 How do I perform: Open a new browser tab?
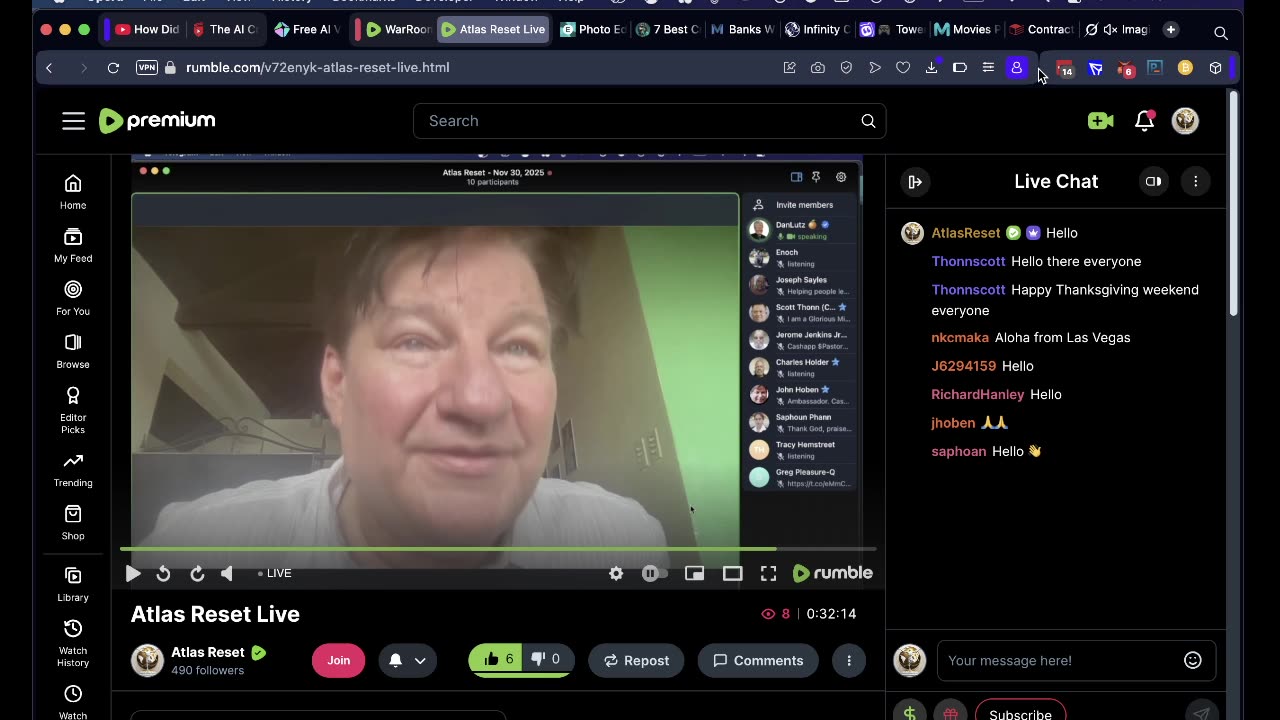pyautogui.click(x=1171, y=29)
